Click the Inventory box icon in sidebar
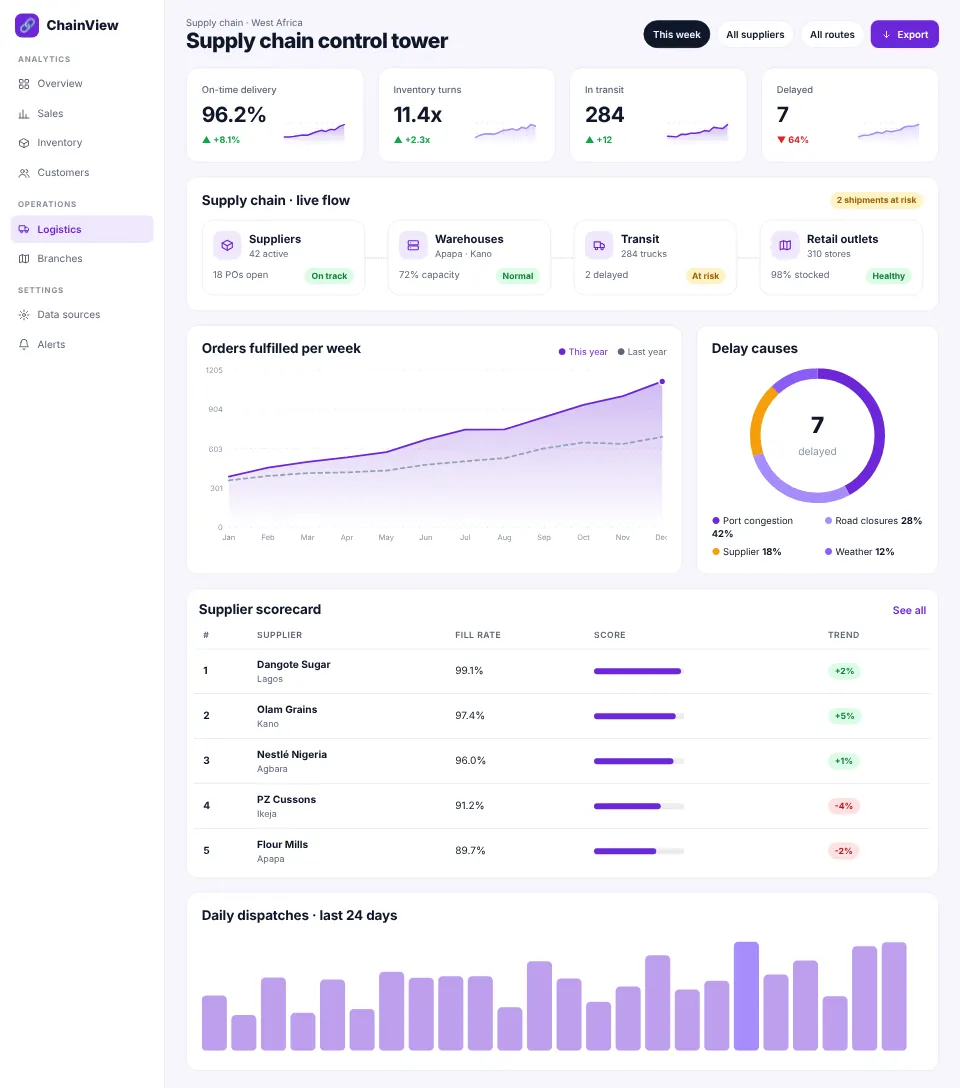 [x=24, y=143]
